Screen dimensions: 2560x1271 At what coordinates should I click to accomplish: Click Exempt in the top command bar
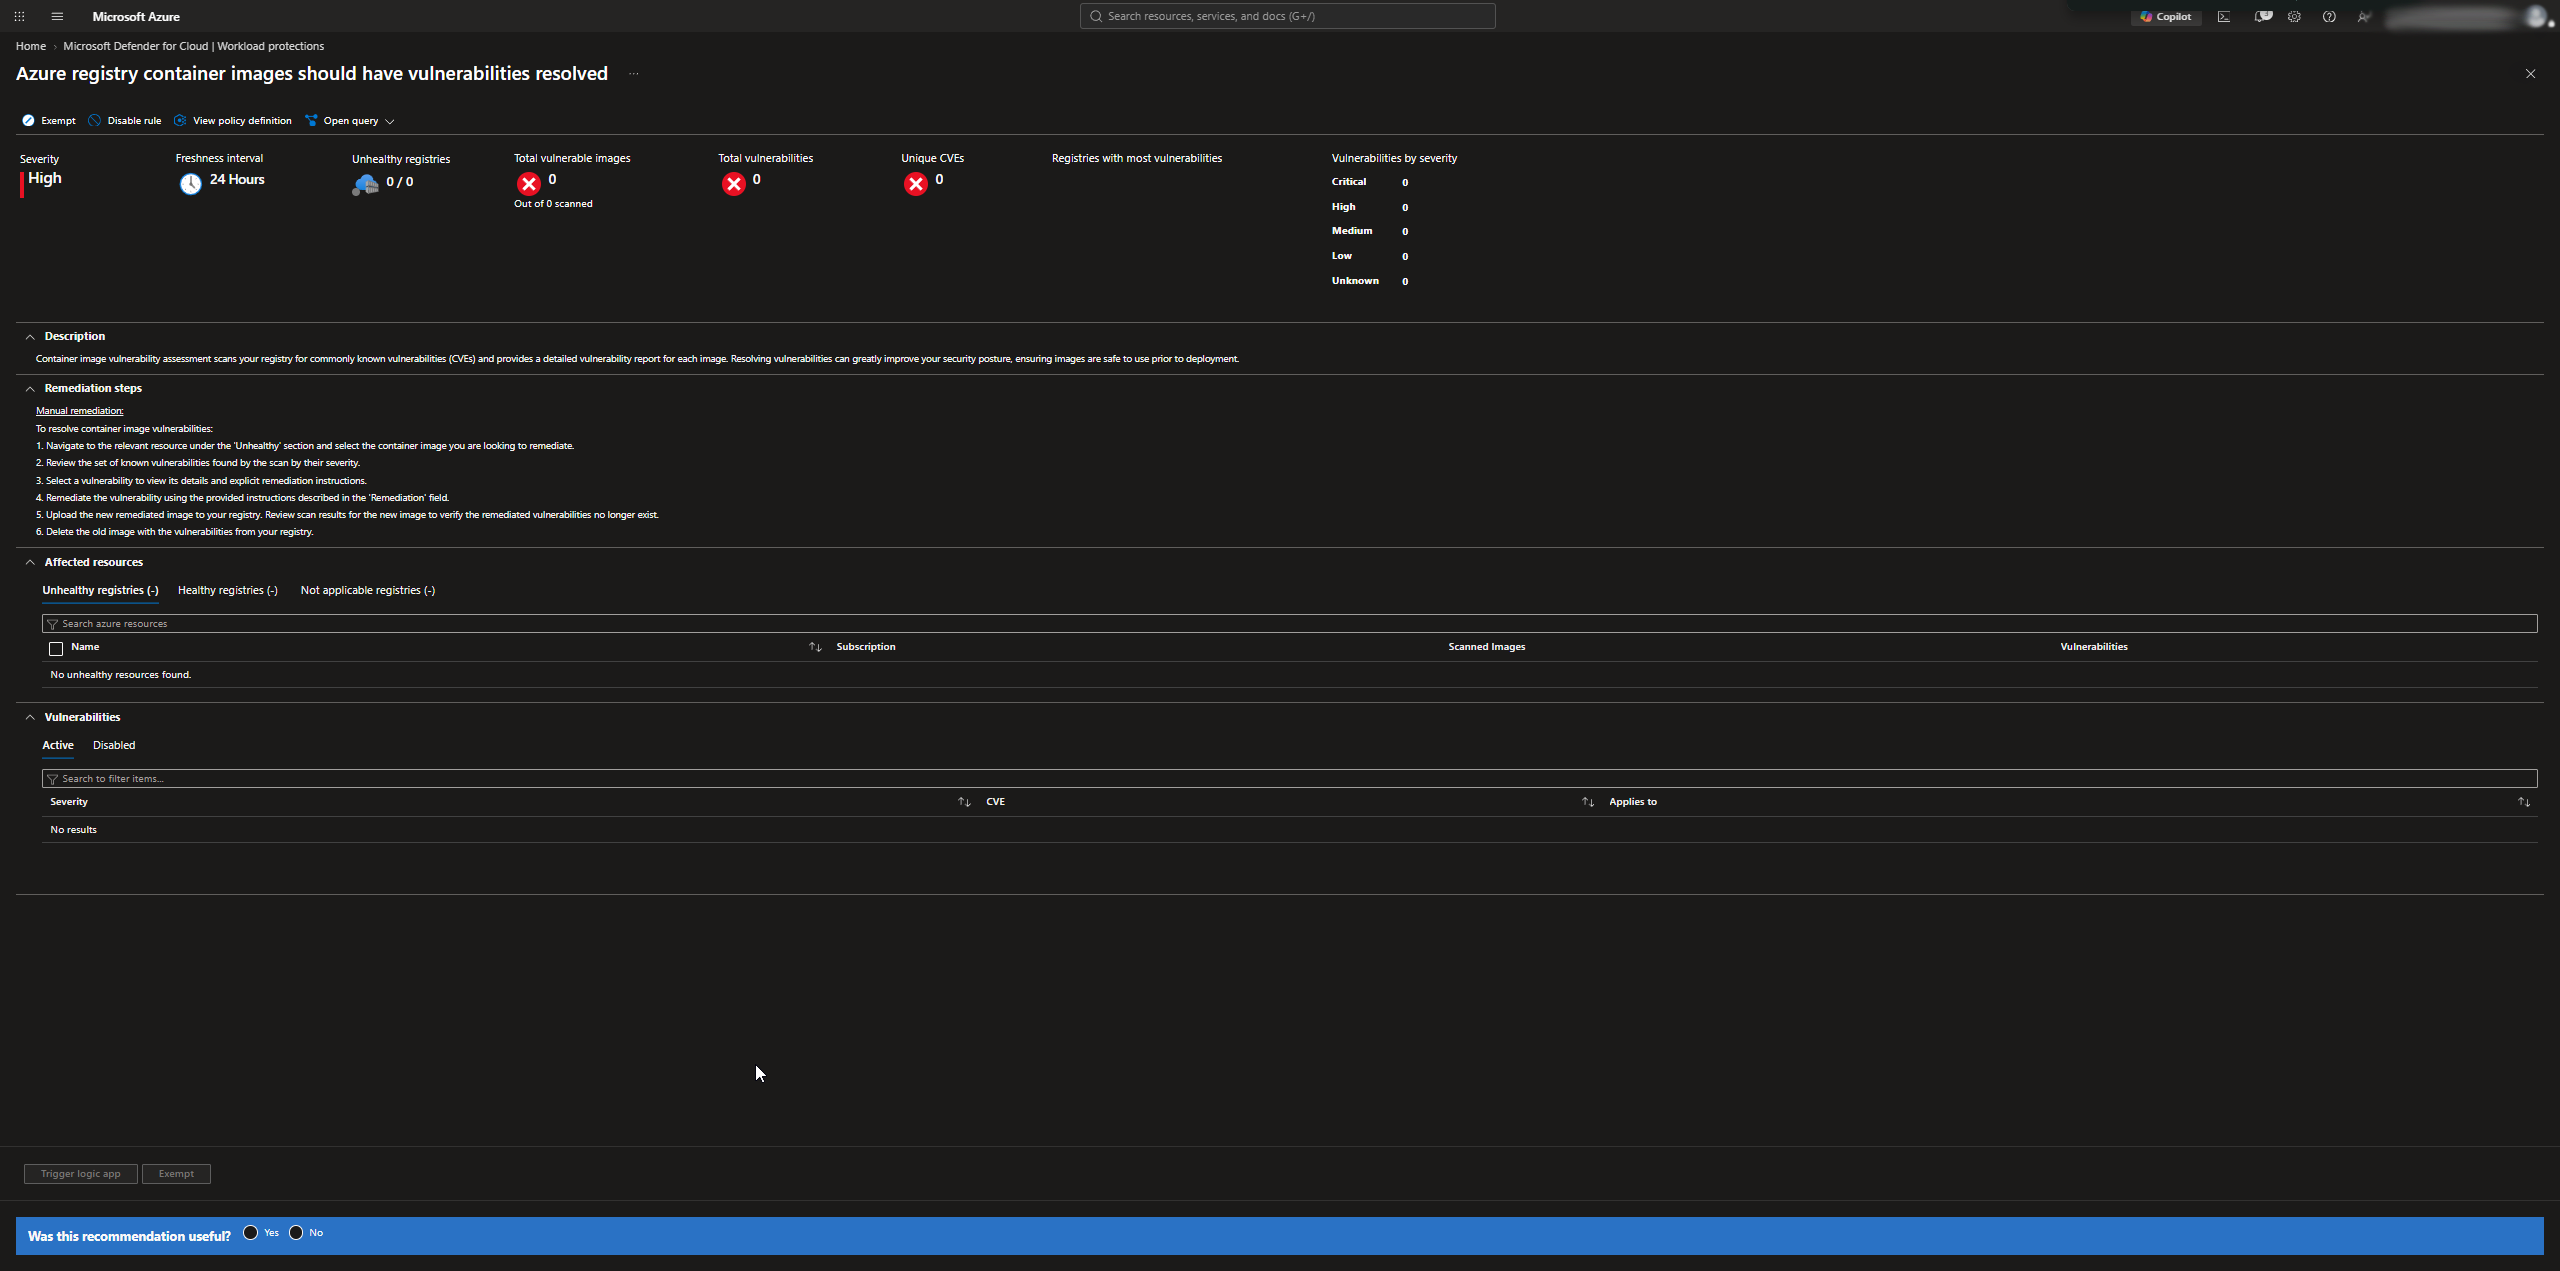click(x=49, y=120)
